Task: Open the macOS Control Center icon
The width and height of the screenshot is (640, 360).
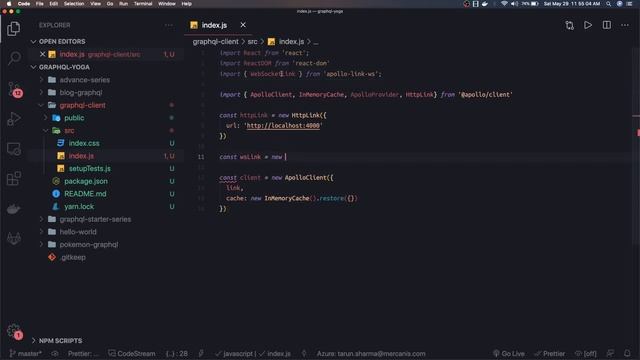Action: pos(629,4)
